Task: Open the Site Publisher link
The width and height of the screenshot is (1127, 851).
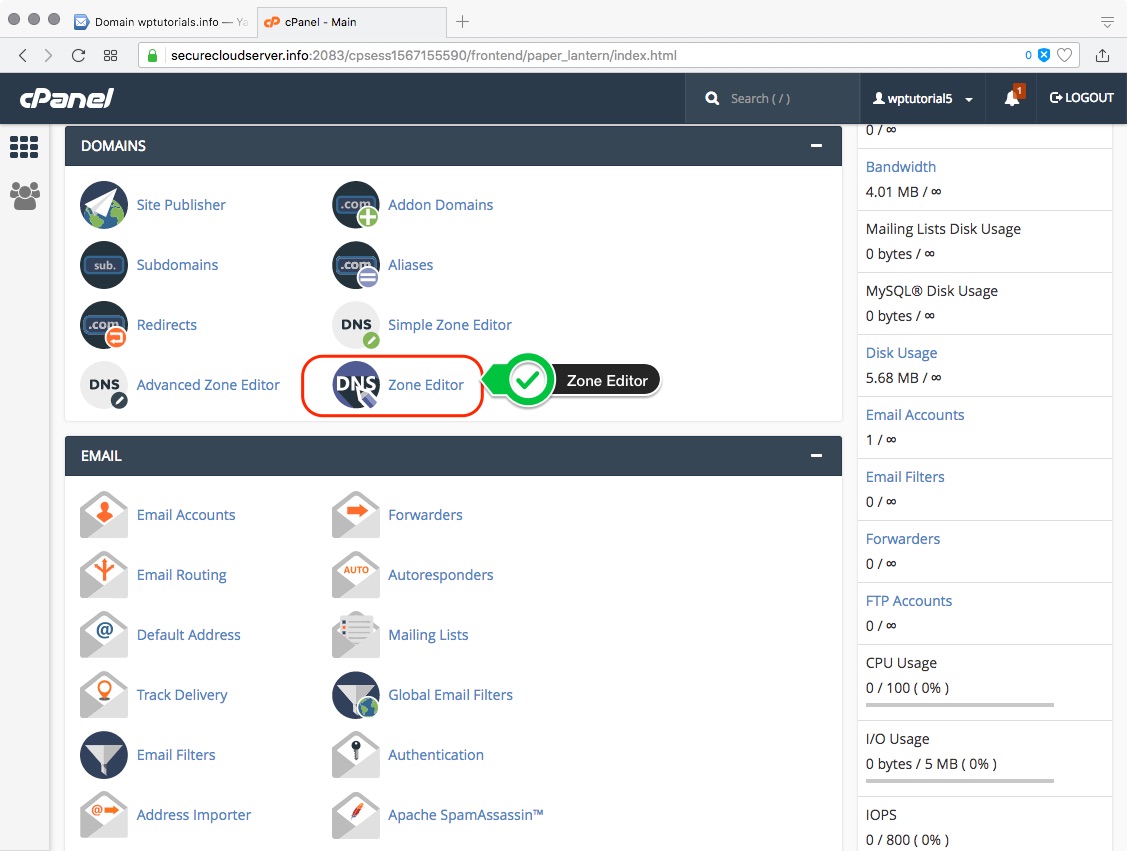Action: click(x=181, y=205)
